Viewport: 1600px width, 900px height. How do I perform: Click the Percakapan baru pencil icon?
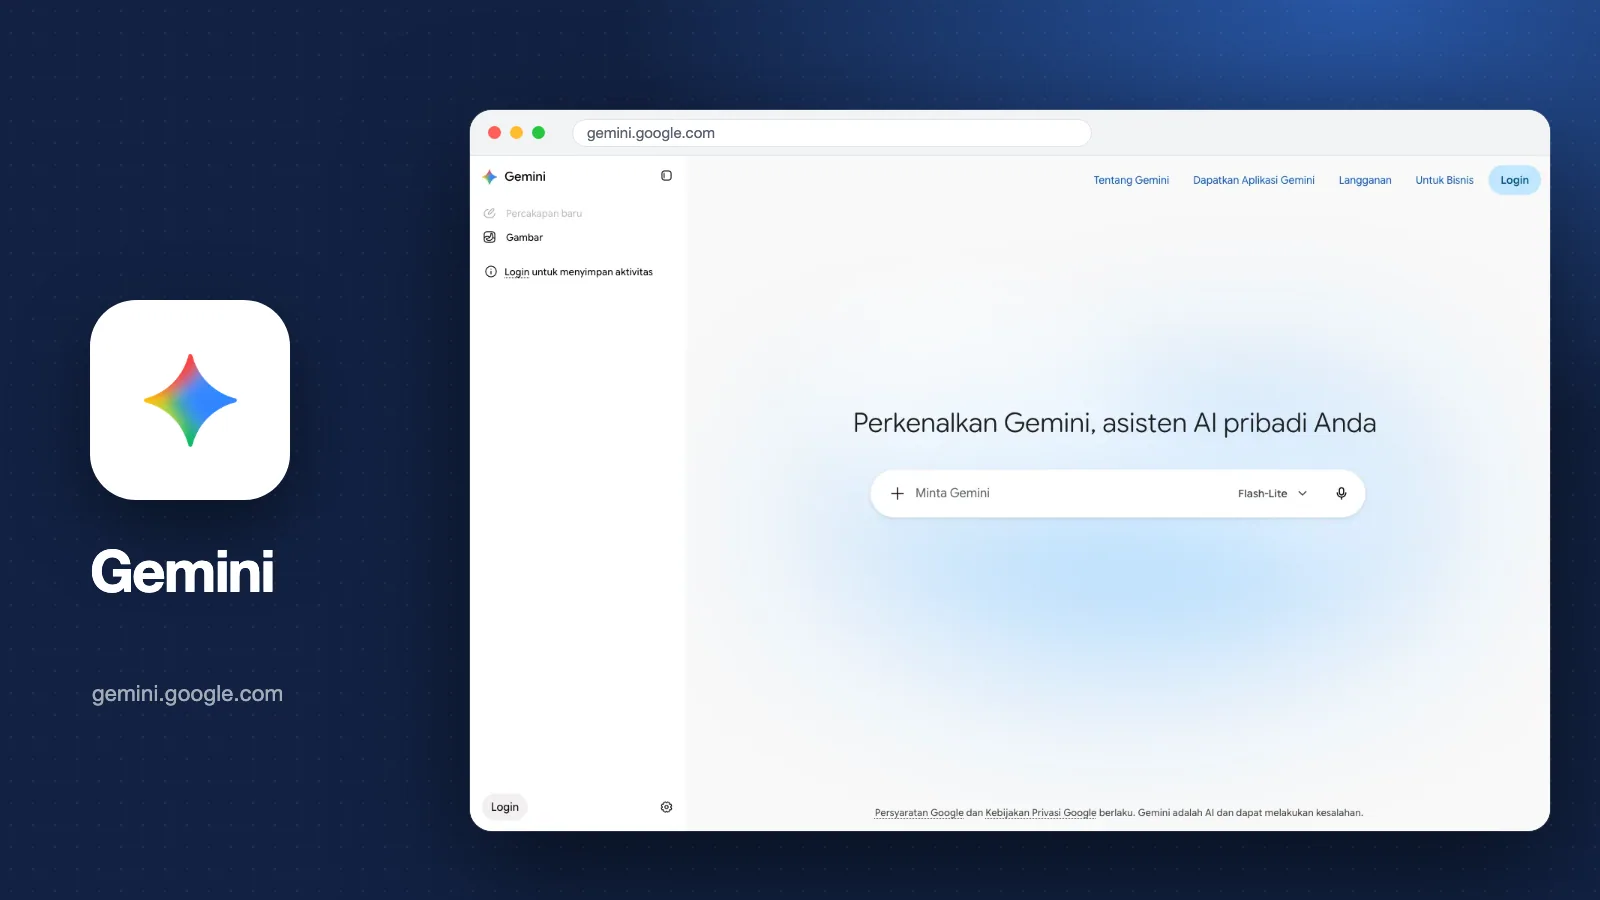(x=490, y=213)
